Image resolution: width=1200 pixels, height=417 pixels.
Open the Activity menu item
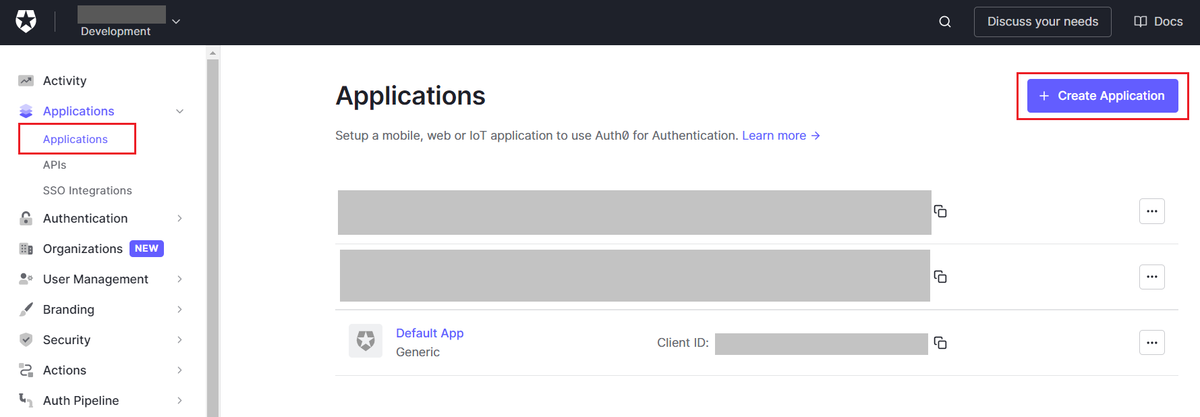(65, 81)
